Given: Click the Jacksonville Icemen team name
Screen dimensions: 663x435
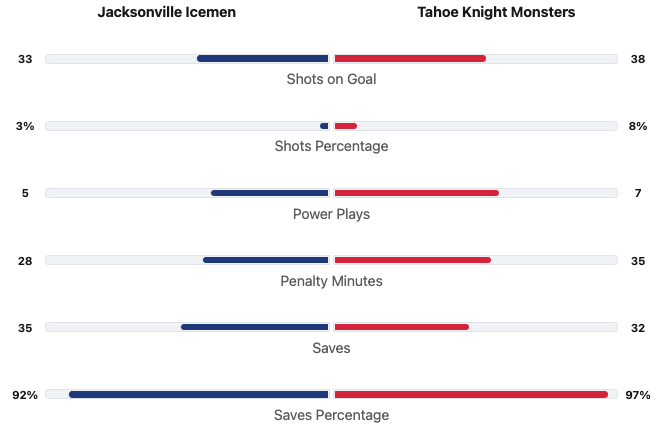Looking at the screenshot, I should click(167, 13).
